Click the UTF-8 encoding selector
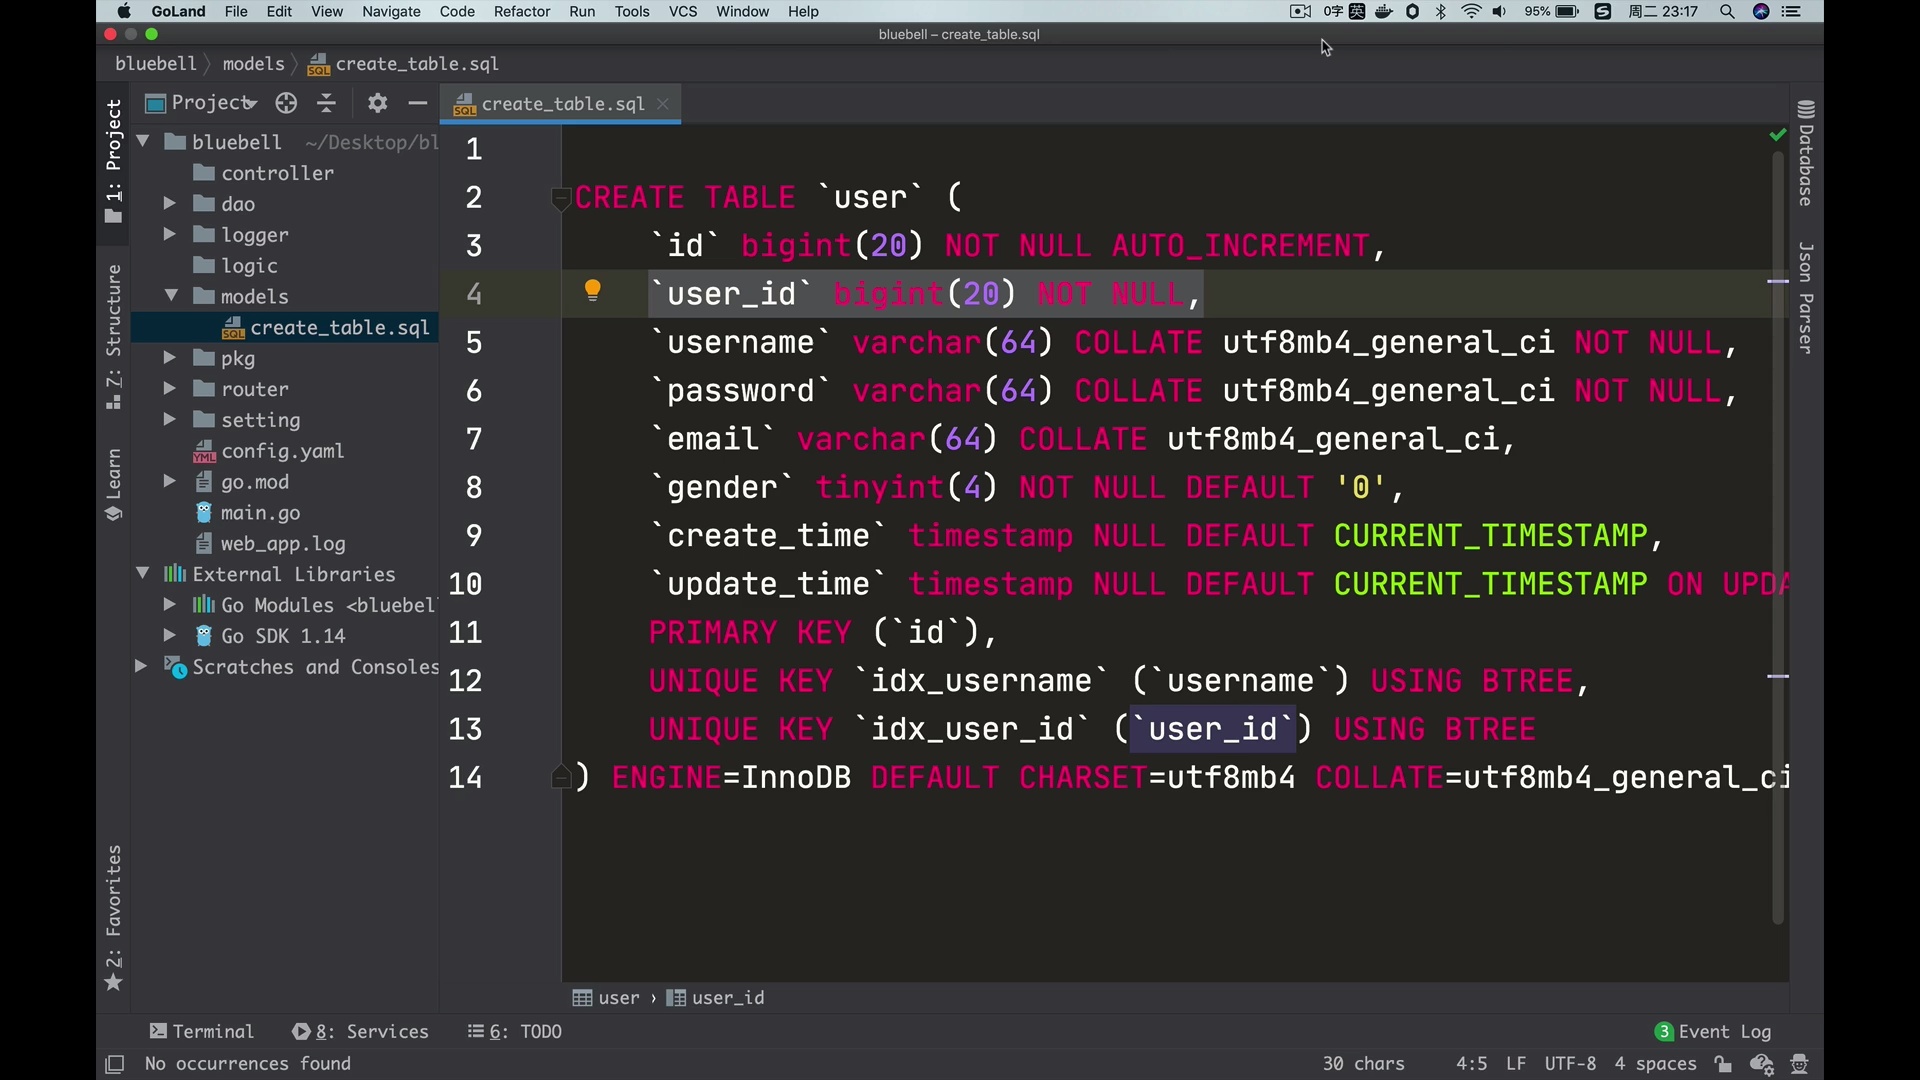The image size is (1920, 1080). [x=1570, y=1064]
